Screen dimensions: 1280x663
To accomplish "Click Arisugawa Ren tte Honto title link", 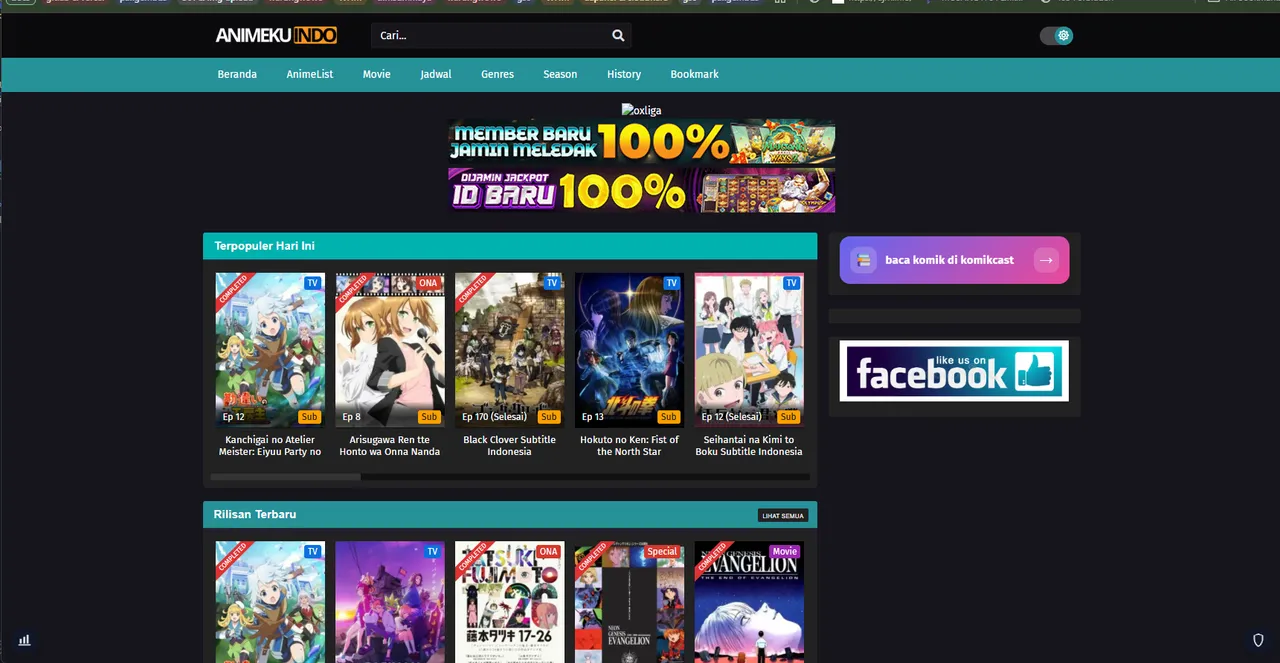I will (x=390, y=446).
